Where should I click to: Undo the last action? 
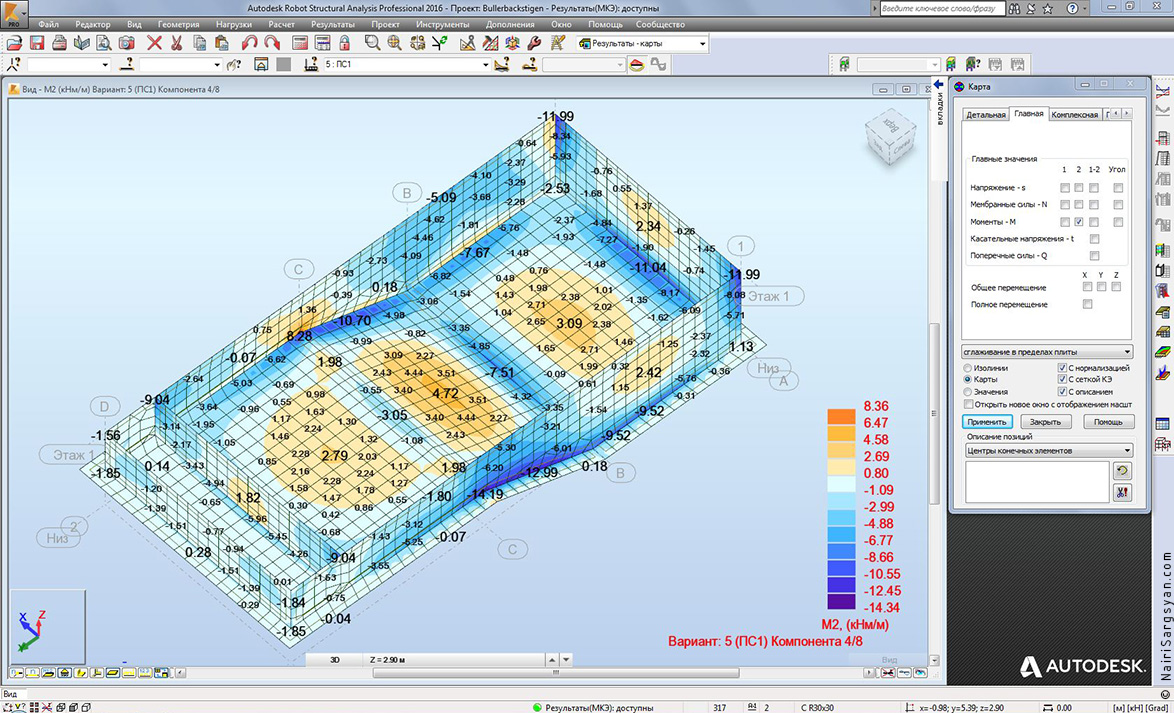tap(249, 43)
